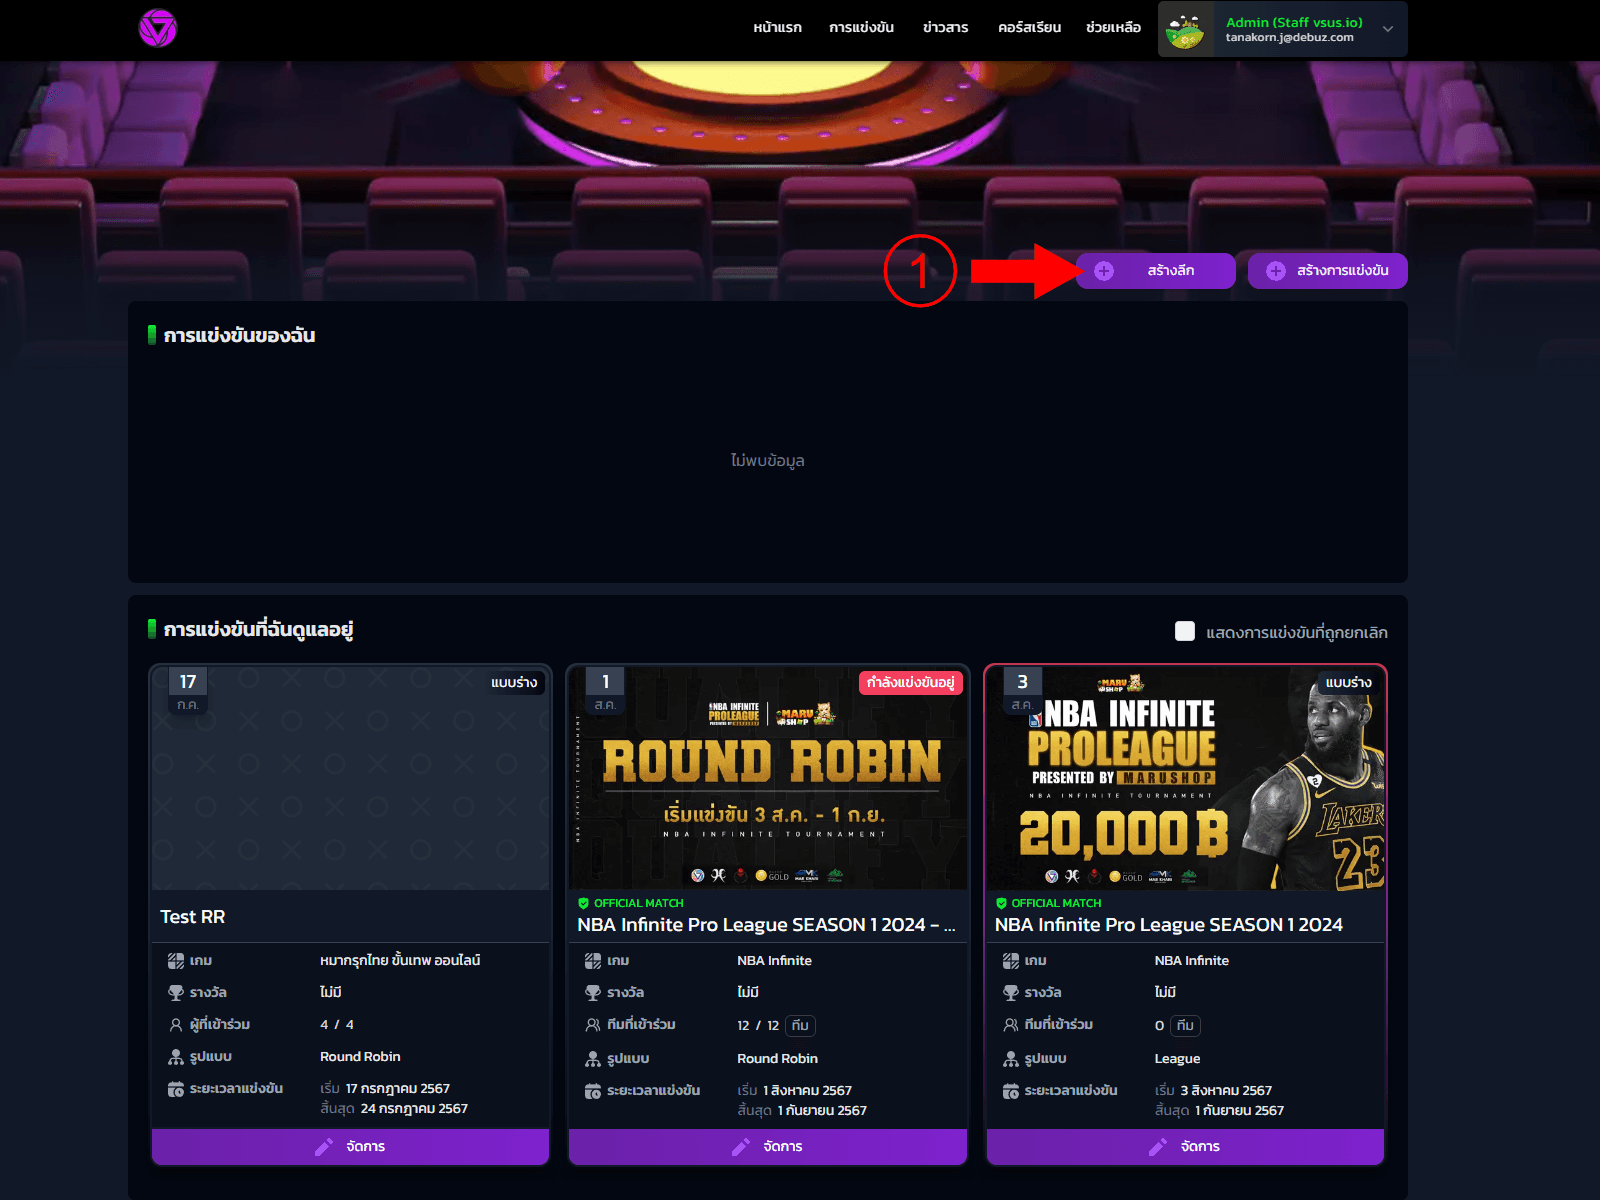This screenshot has height=1200, width=1600.
Task: Click teams icon in Round Robin card
Action: pyautogui.click(x=593, y=1025)
